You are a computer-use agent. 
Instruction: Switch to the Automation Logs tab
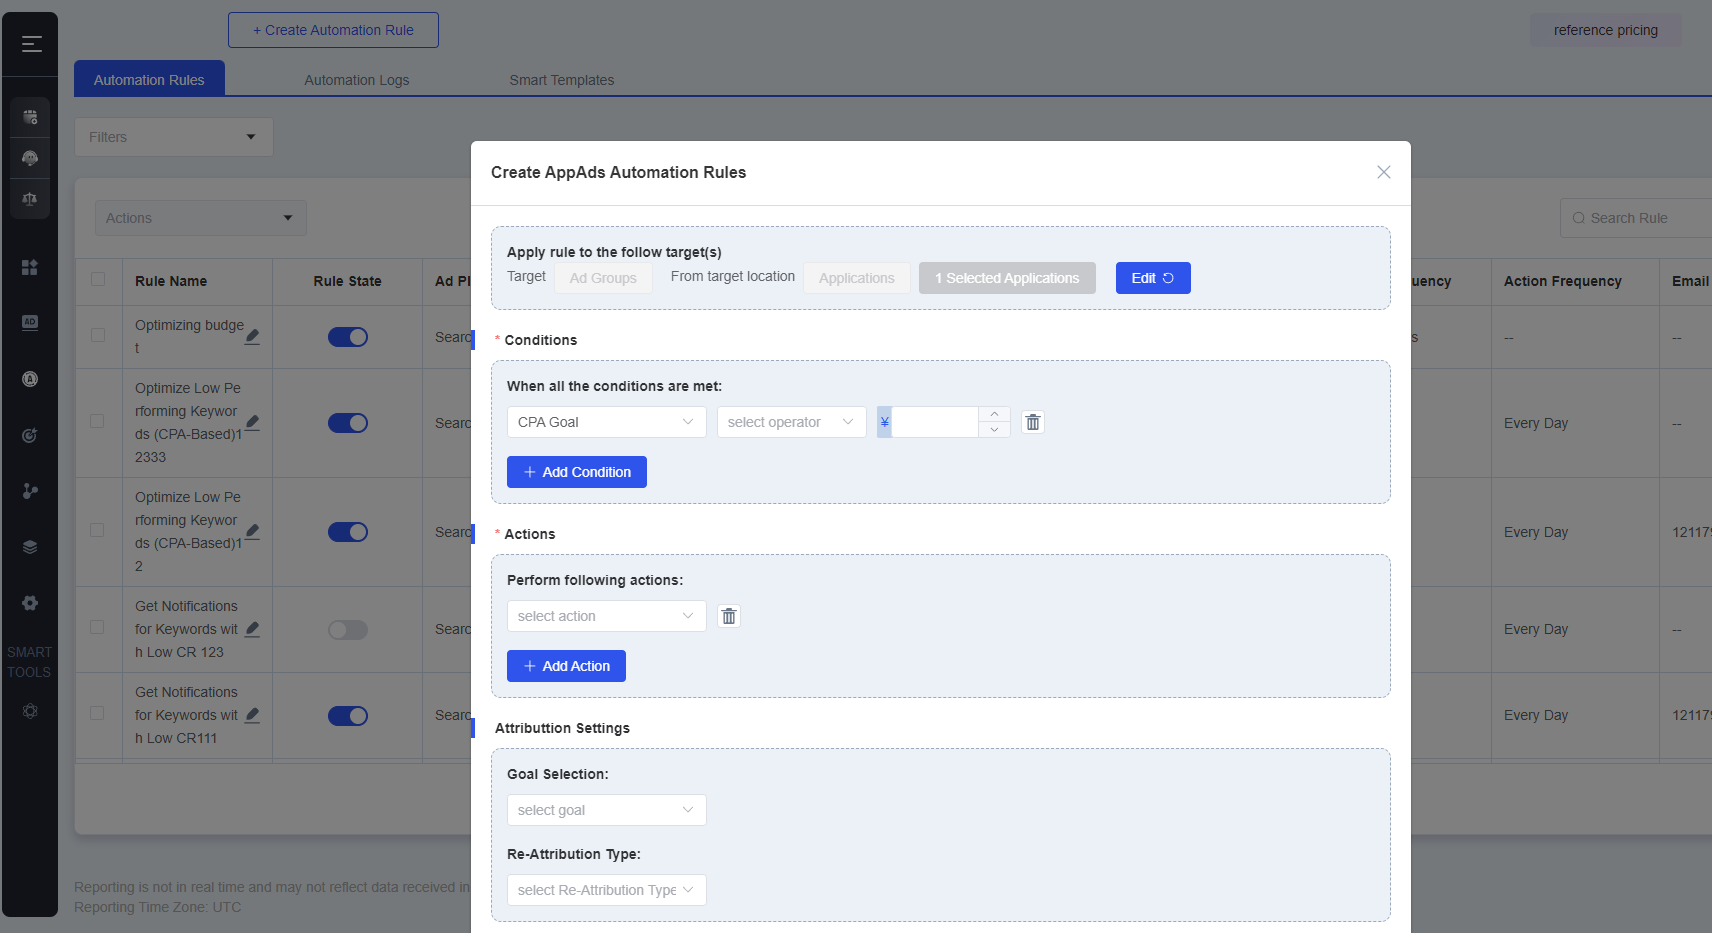click(357, 80)
